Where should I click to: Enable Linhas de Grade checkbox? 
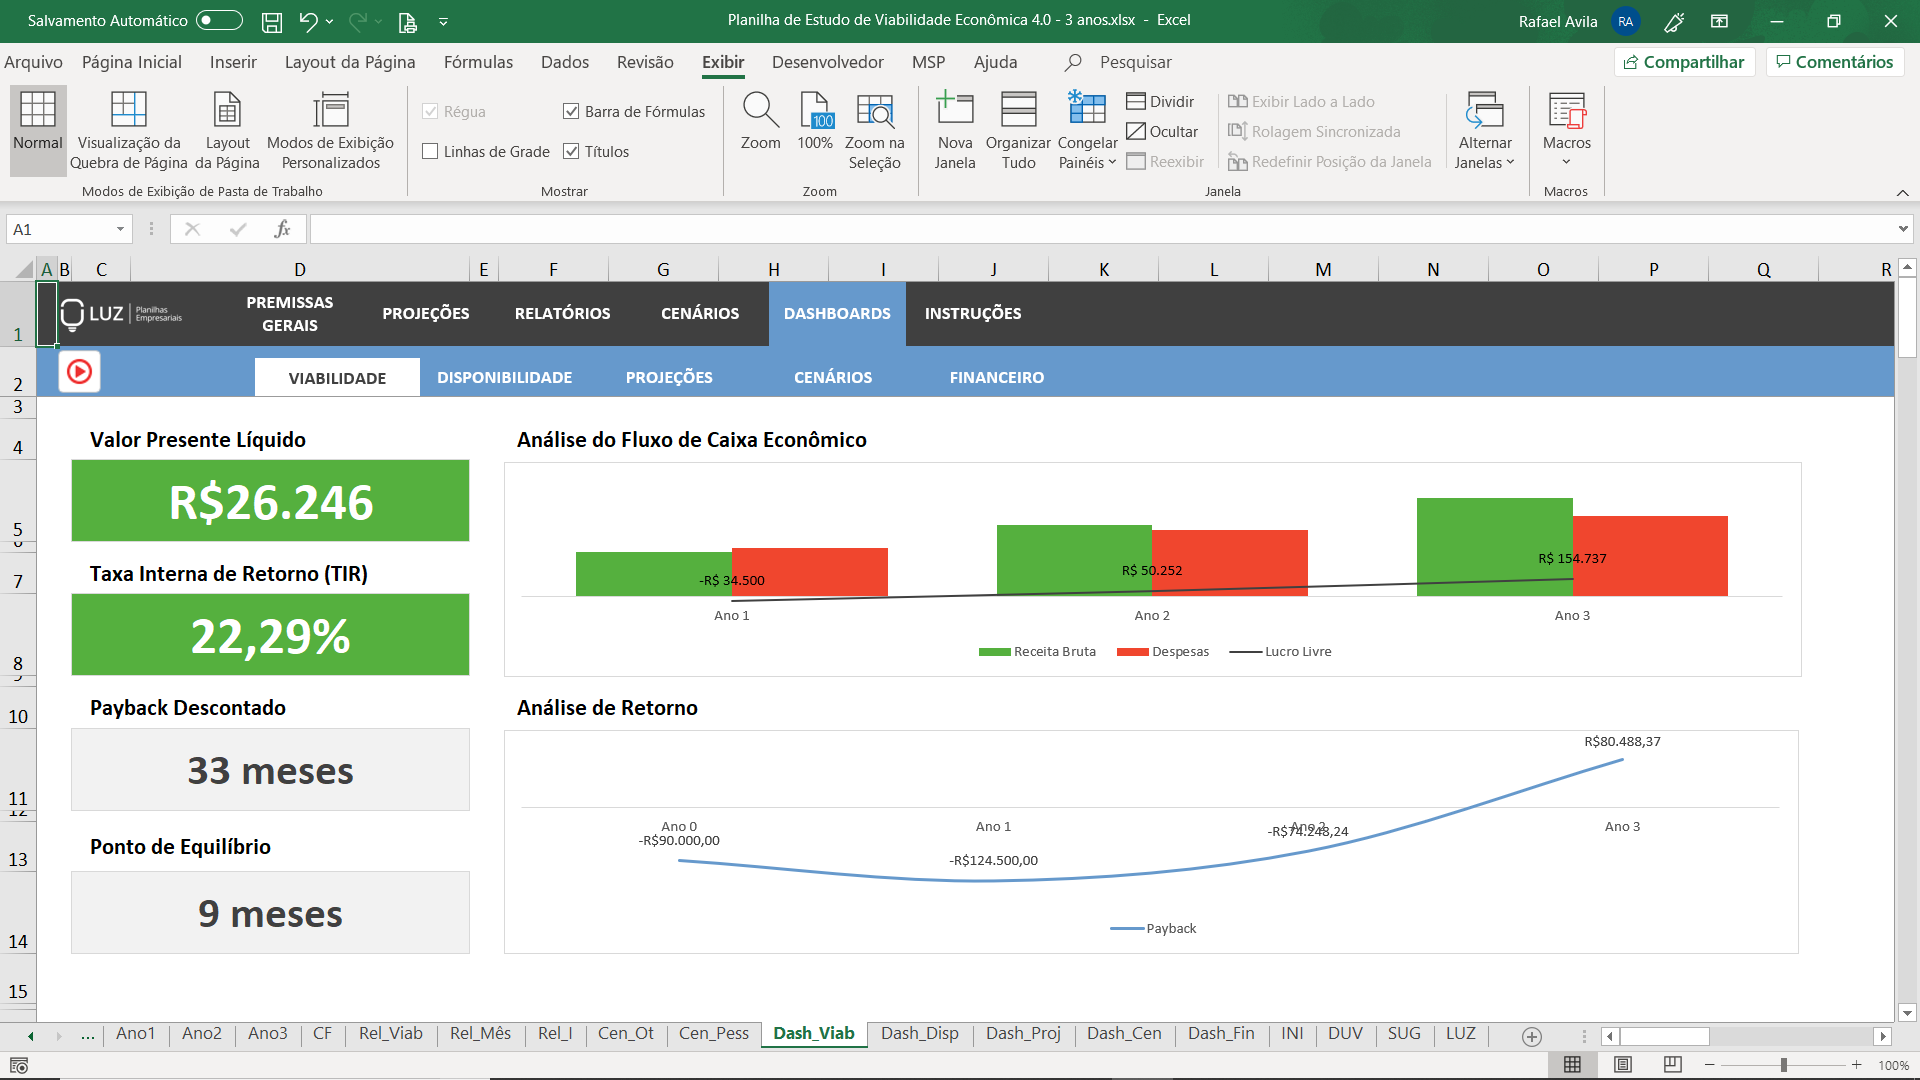(431, 152)
